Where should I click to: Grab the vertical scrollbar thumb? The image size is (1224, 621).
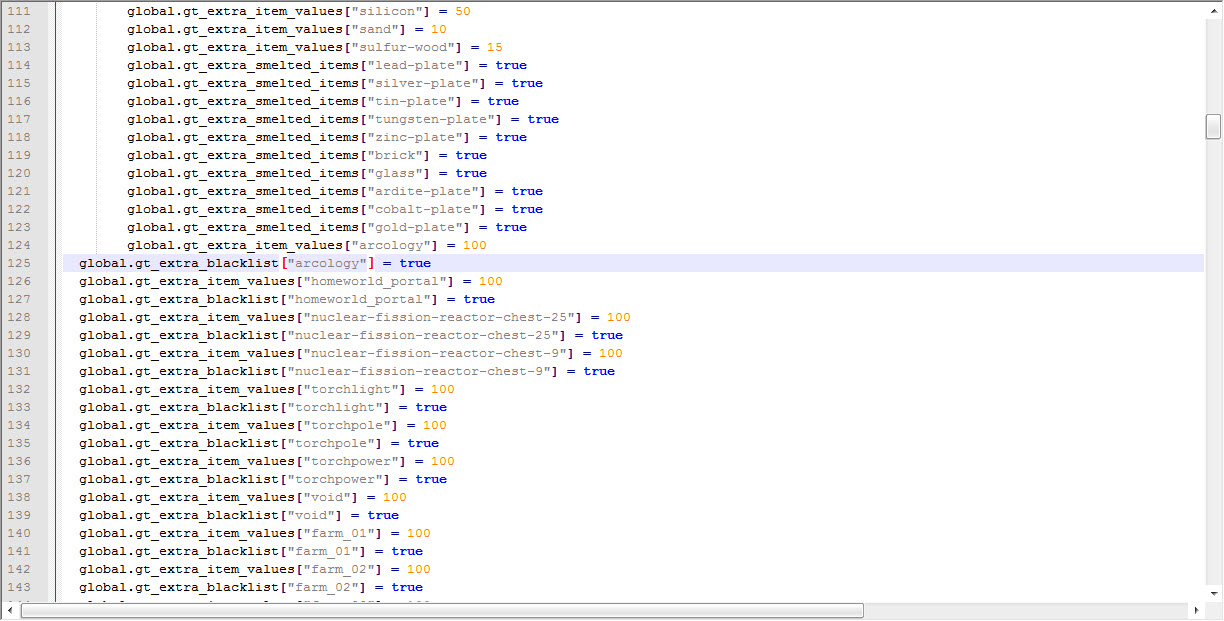(x=1213, y=126)
